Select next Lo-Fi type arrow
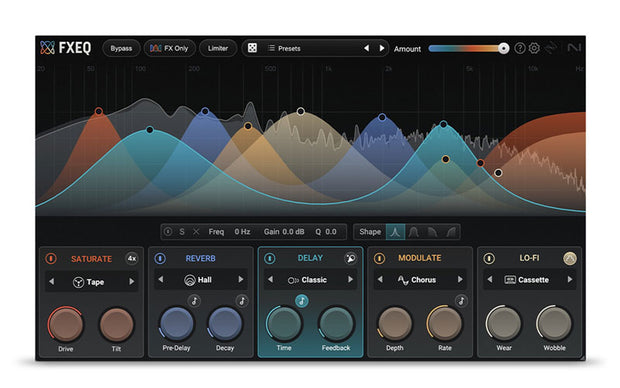Image resolution: width=620 pixels, height=388 pixels. 570,279
